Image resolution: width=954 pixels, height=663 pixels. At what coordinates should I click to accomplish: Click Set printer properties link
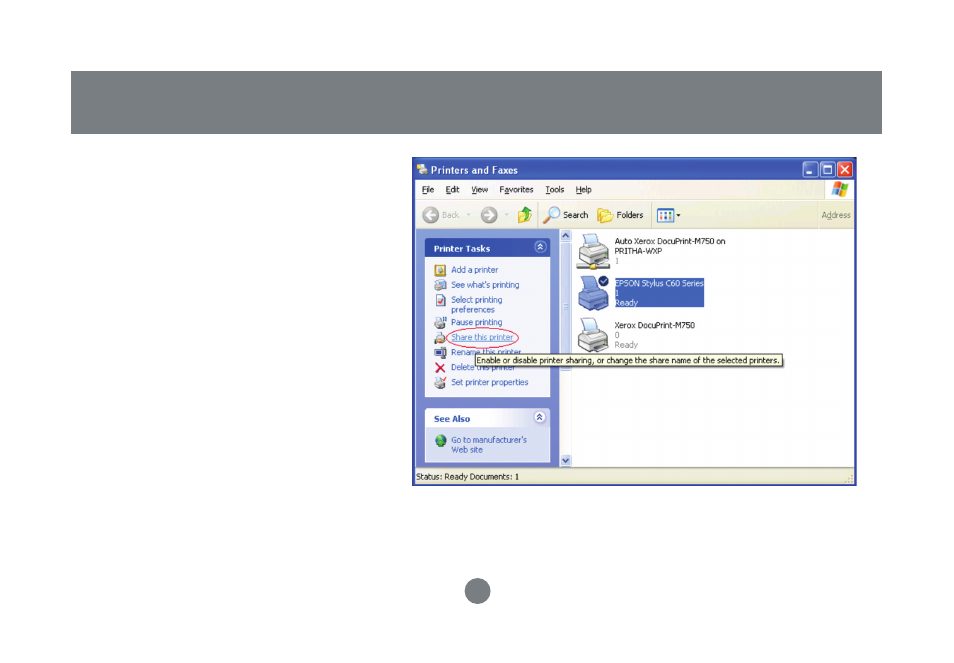coord(490,383)
